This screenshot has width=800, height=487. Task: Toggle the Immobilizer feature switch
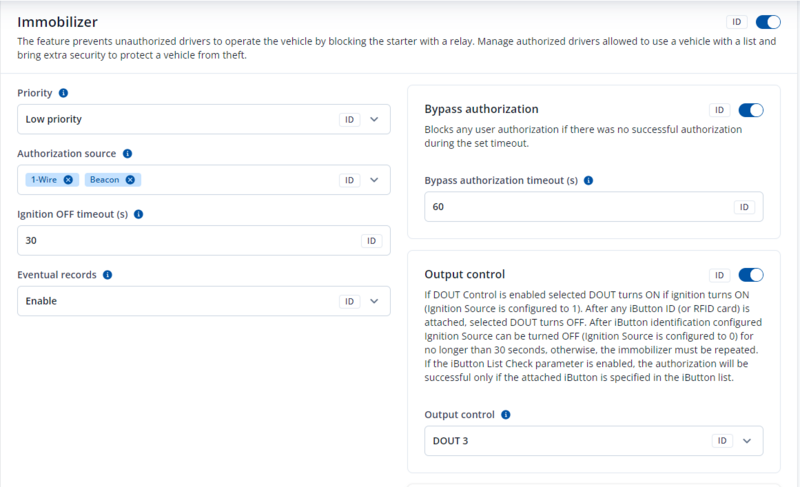pos(767,21)
